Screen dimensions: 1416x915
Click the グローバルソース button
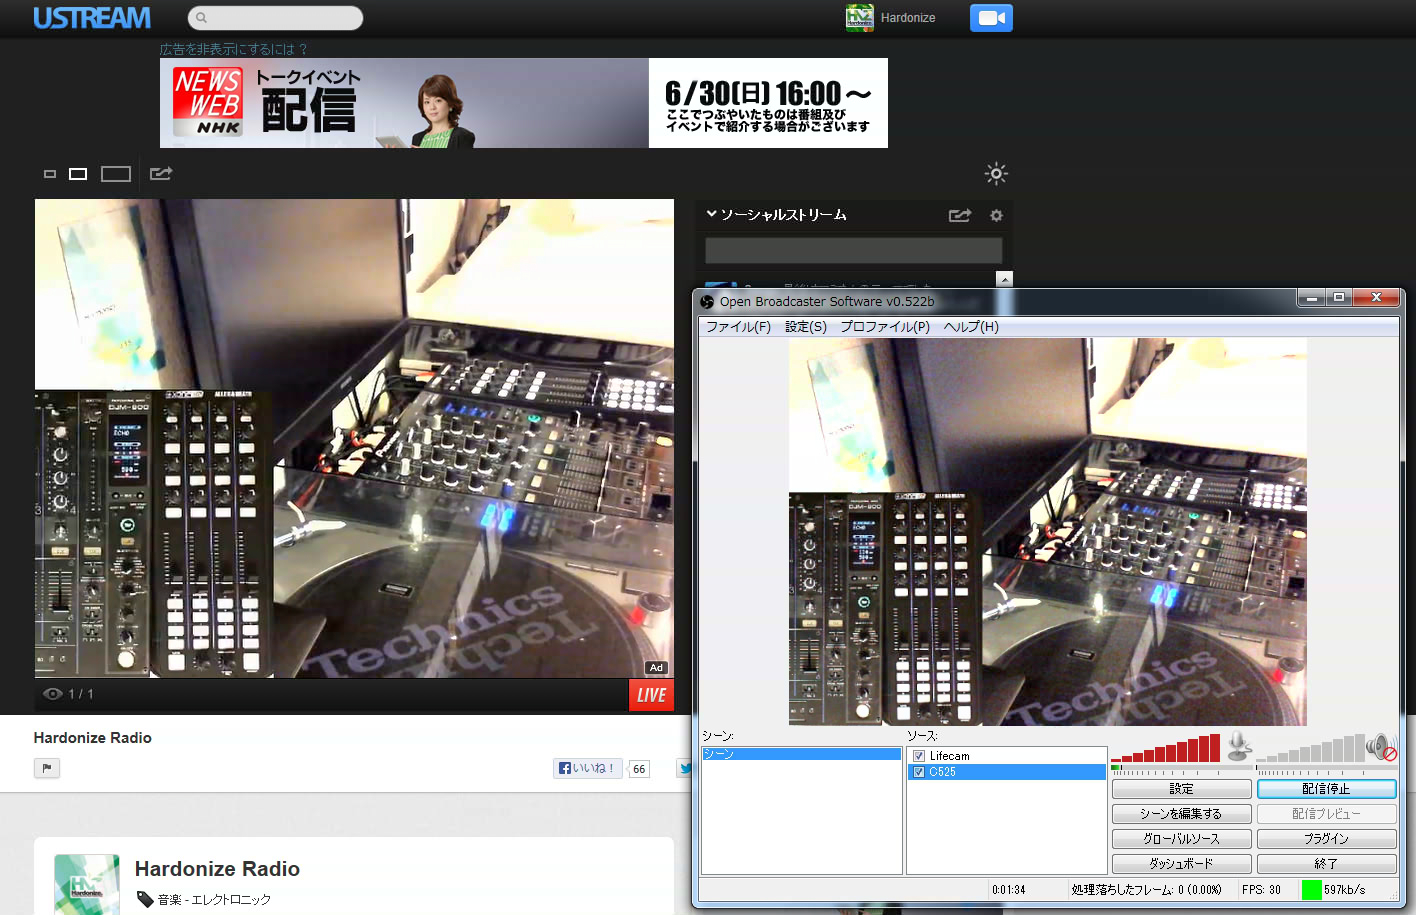(x=1182, y=839)
